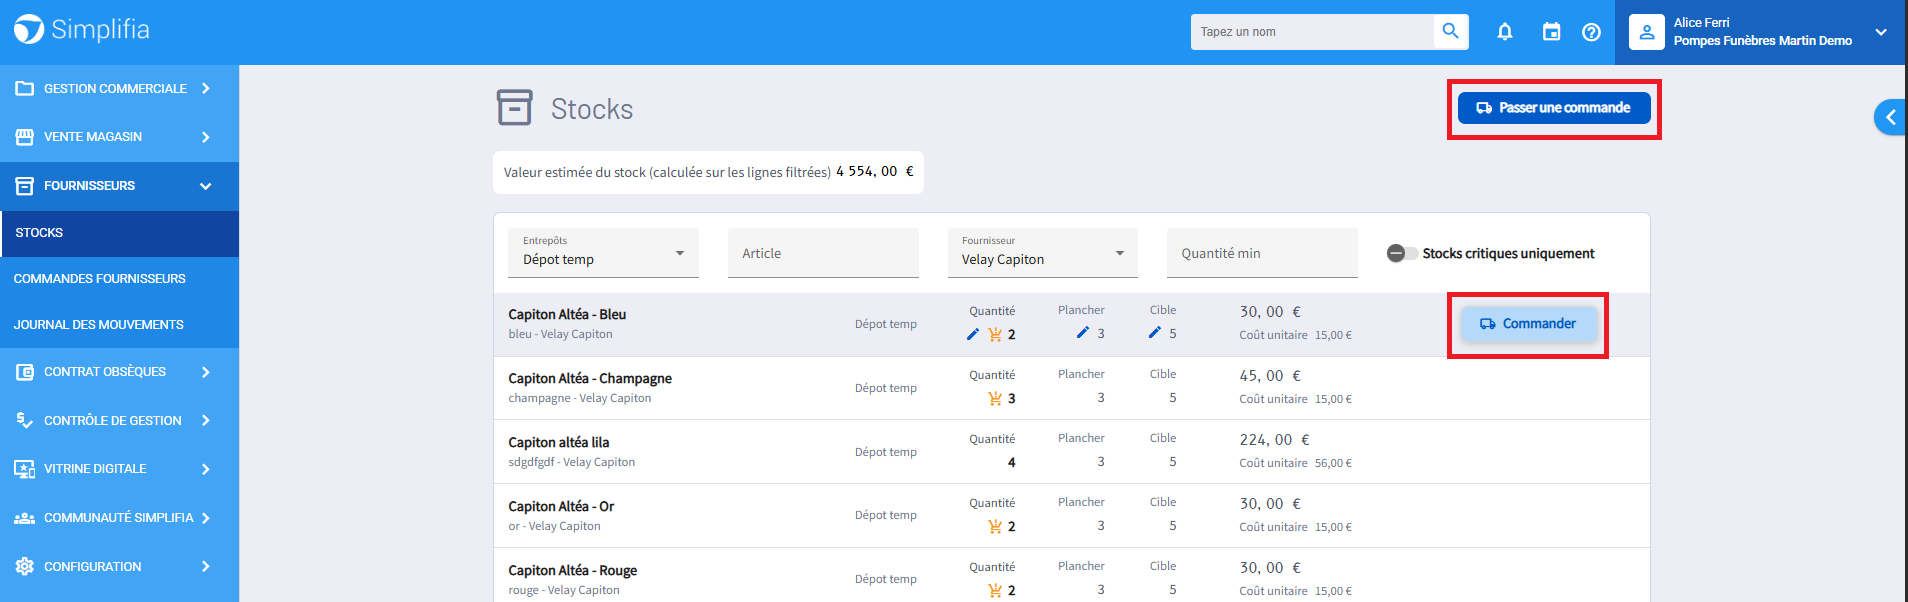This screenshot has height=602, width=1908.
Task: Click cart icon in Capiton Altéa Or row
Action: tap(995, 526)
